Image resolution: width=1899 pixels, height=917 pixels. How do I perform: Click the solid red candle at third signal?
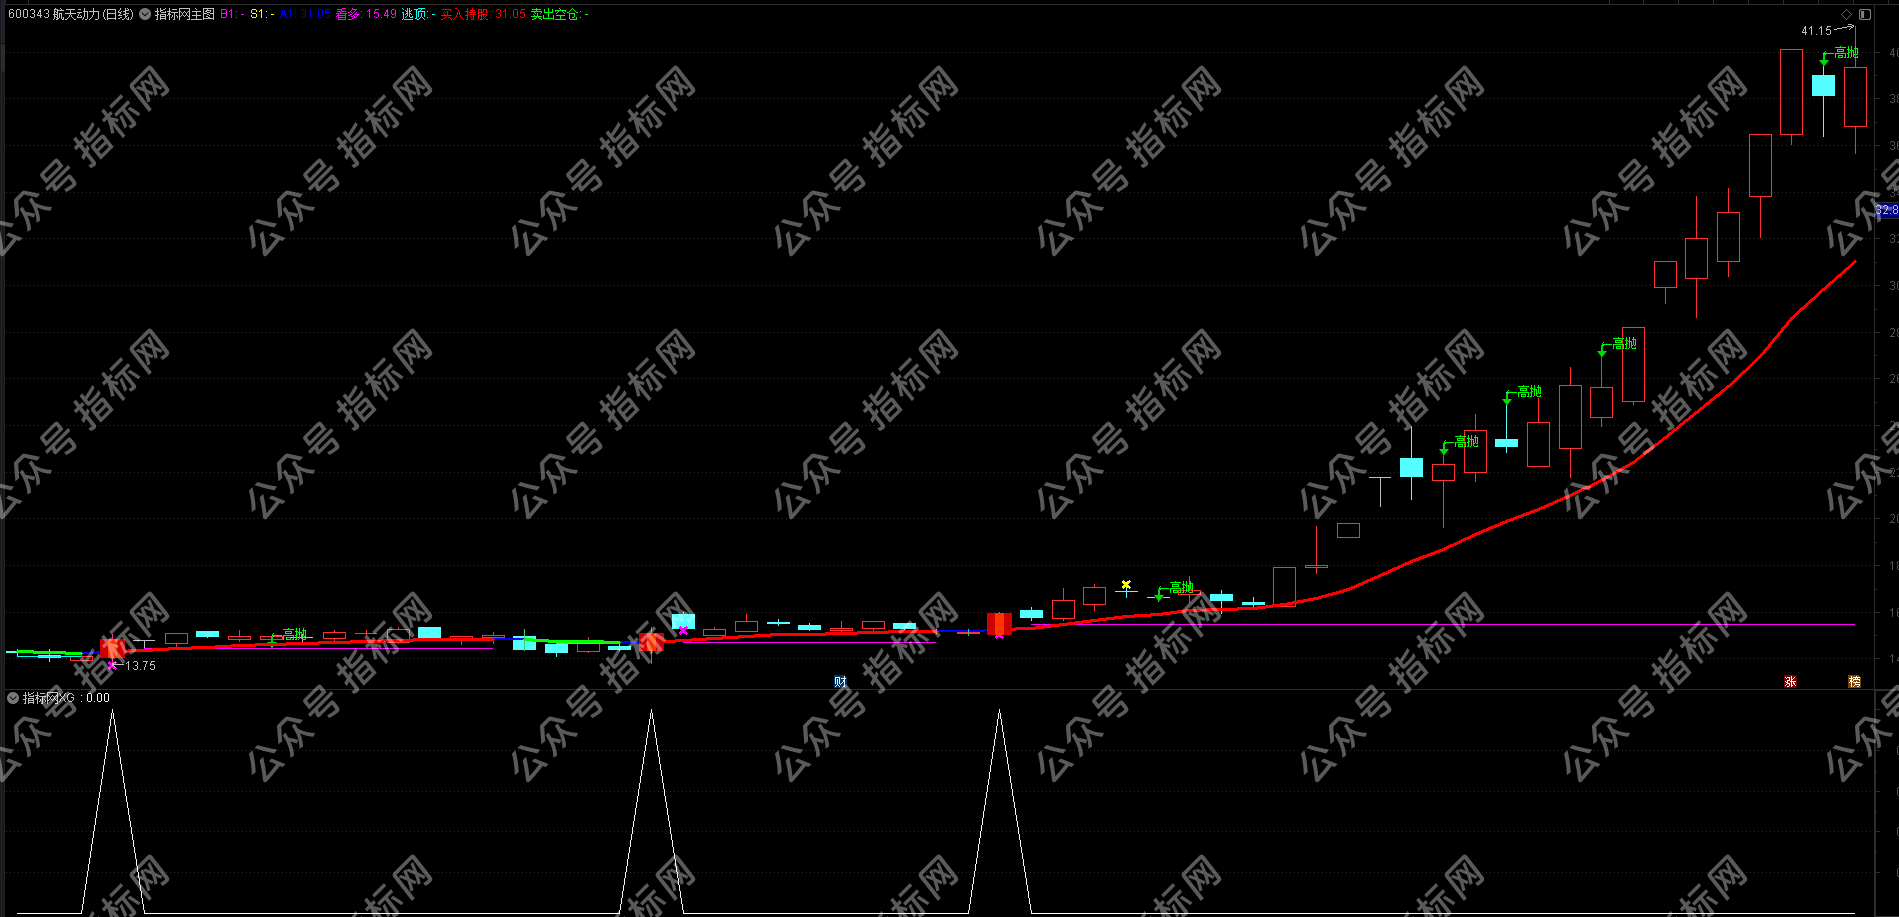point(999,624)
